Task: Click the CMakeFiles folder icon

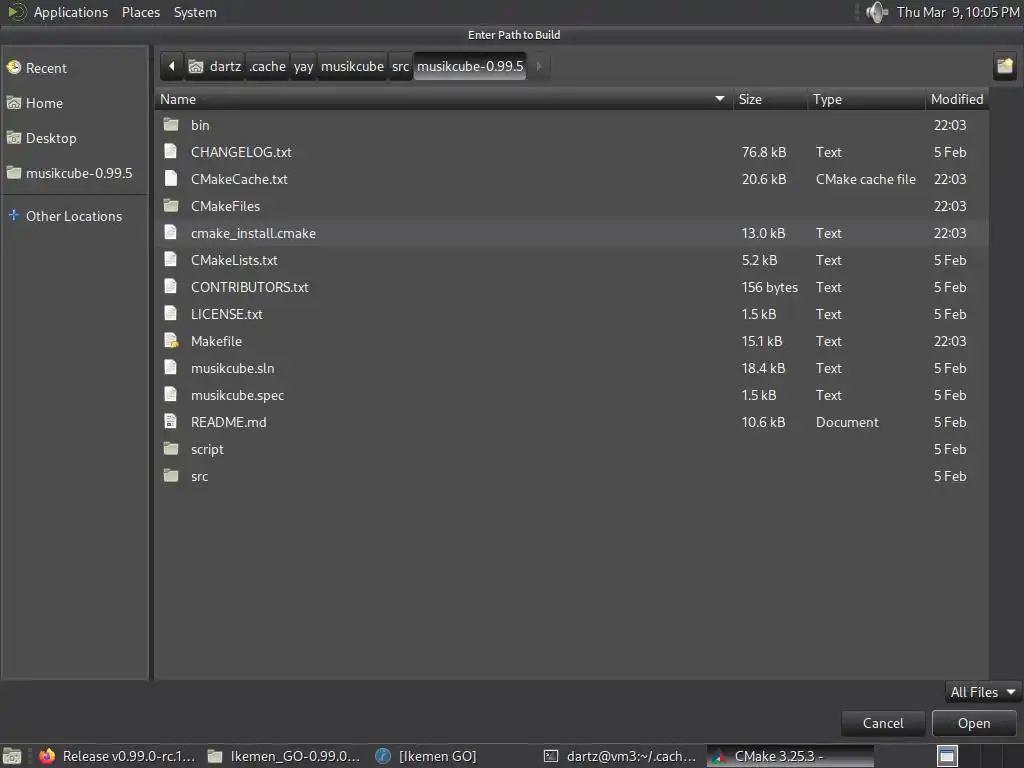Action: tap(171, 206)
